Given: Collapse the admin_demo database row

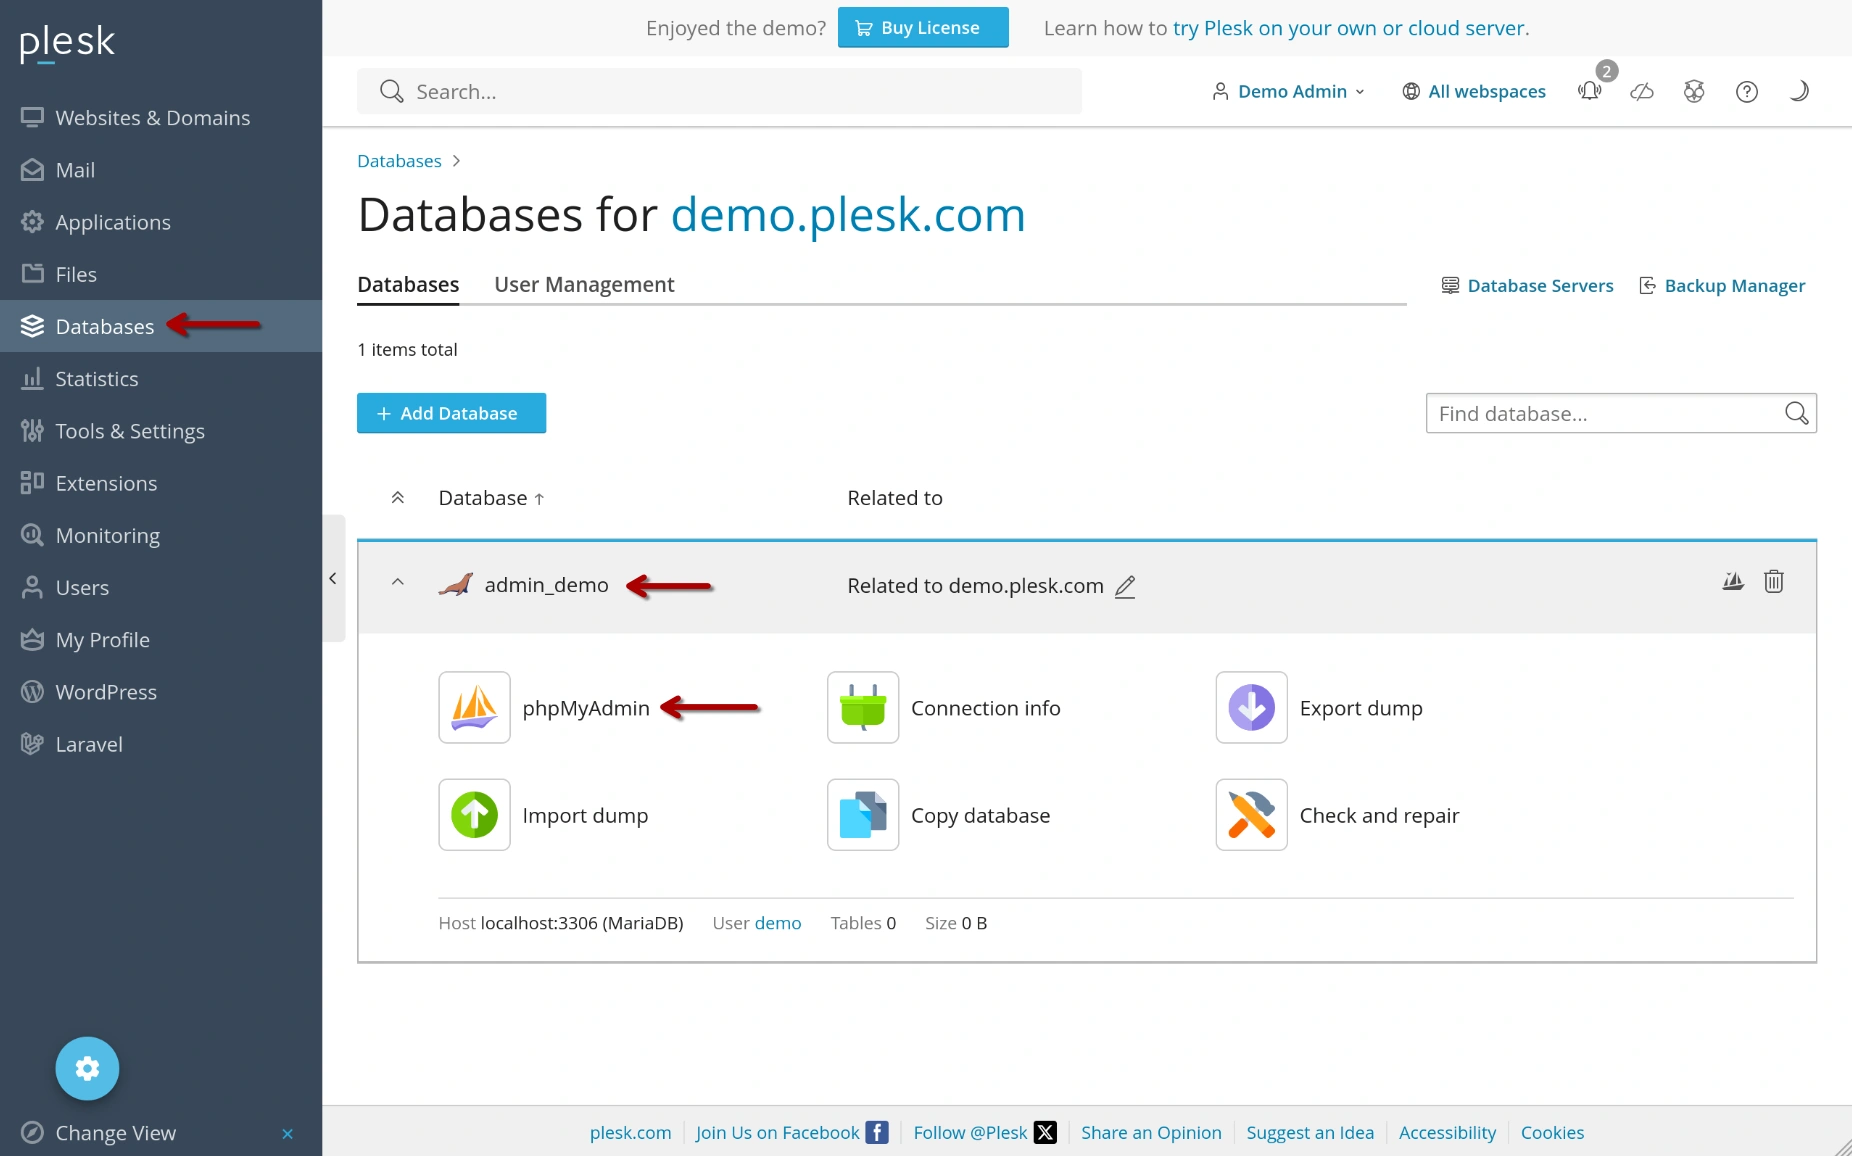Looking at the screenshot, I should (x=398, y=582).
